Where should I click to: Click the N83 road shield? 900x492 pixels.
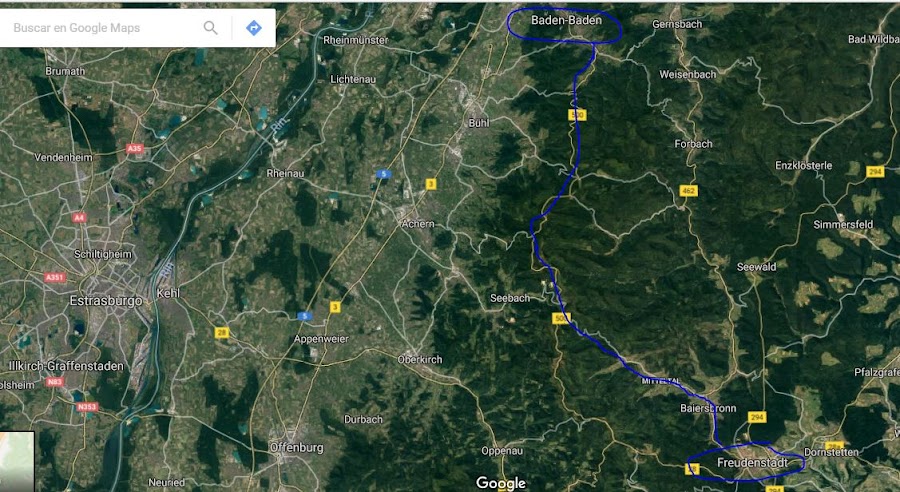point(55,382)
